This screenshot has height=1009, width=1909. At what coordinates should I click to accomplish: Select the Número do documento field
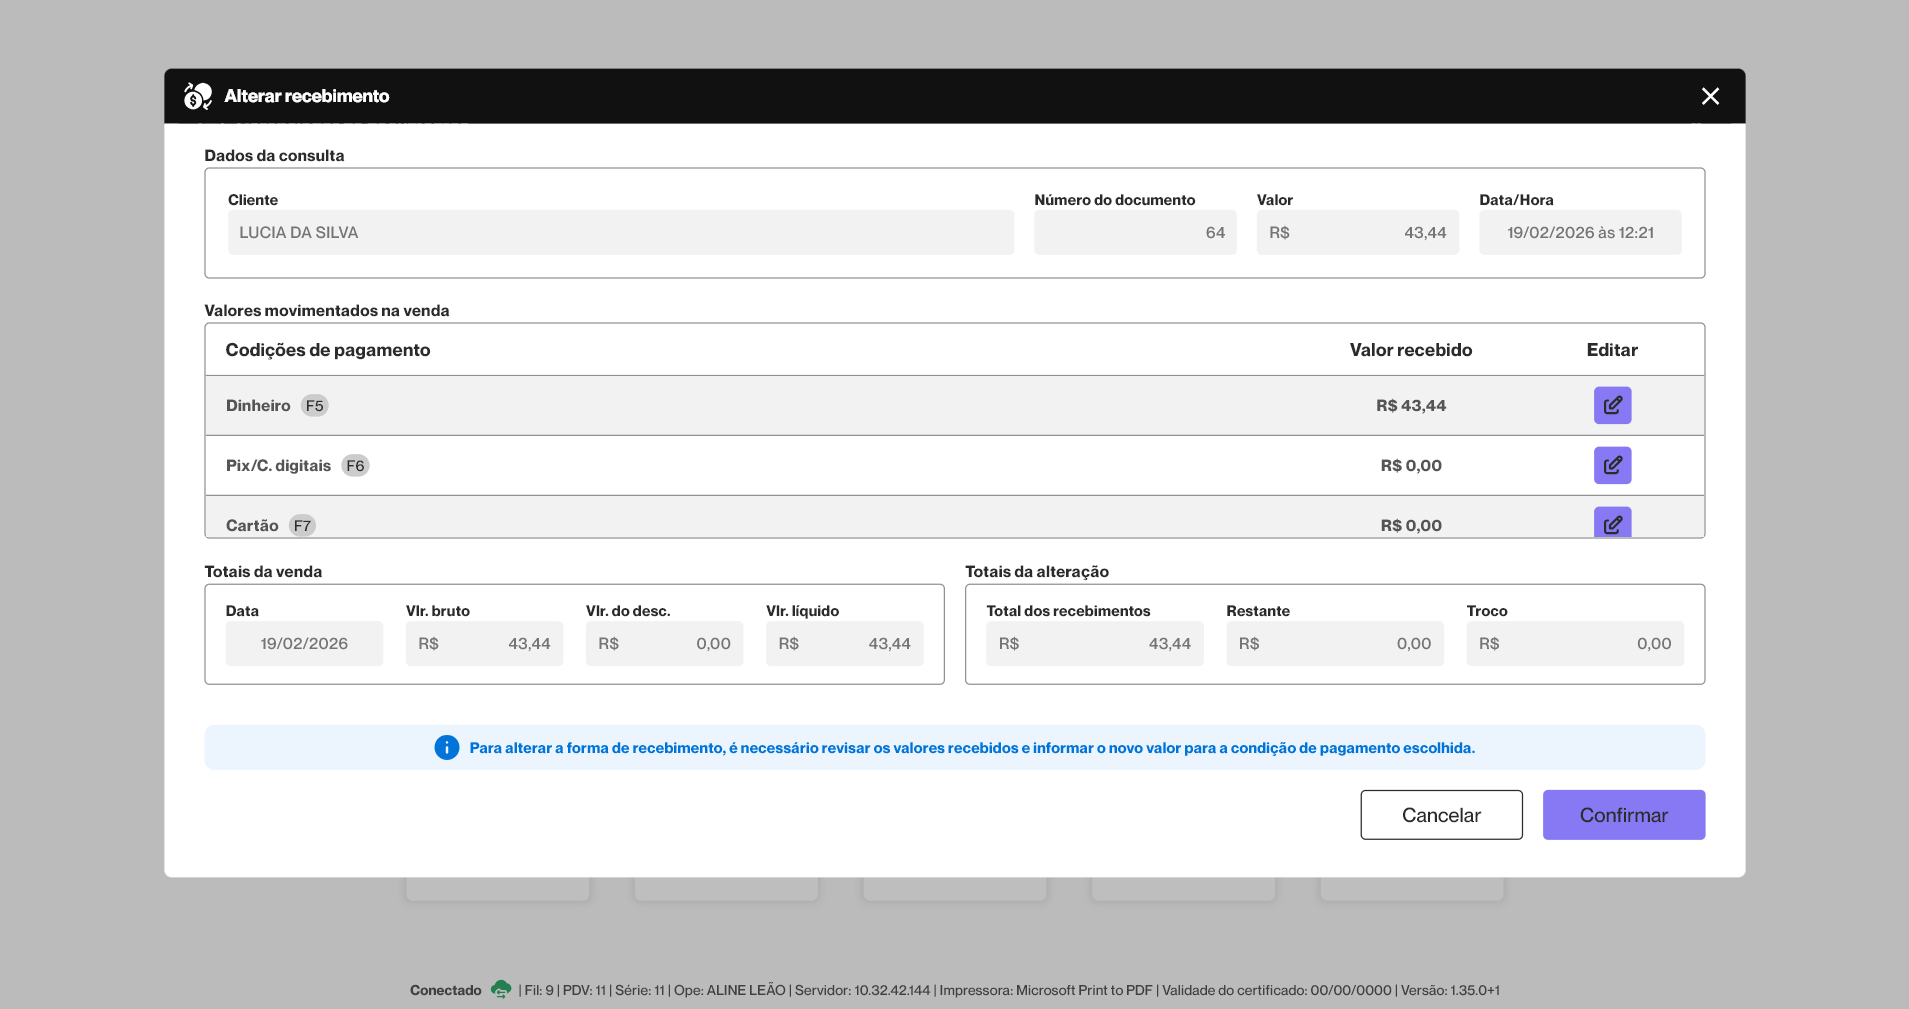(x=1134, y=232)
